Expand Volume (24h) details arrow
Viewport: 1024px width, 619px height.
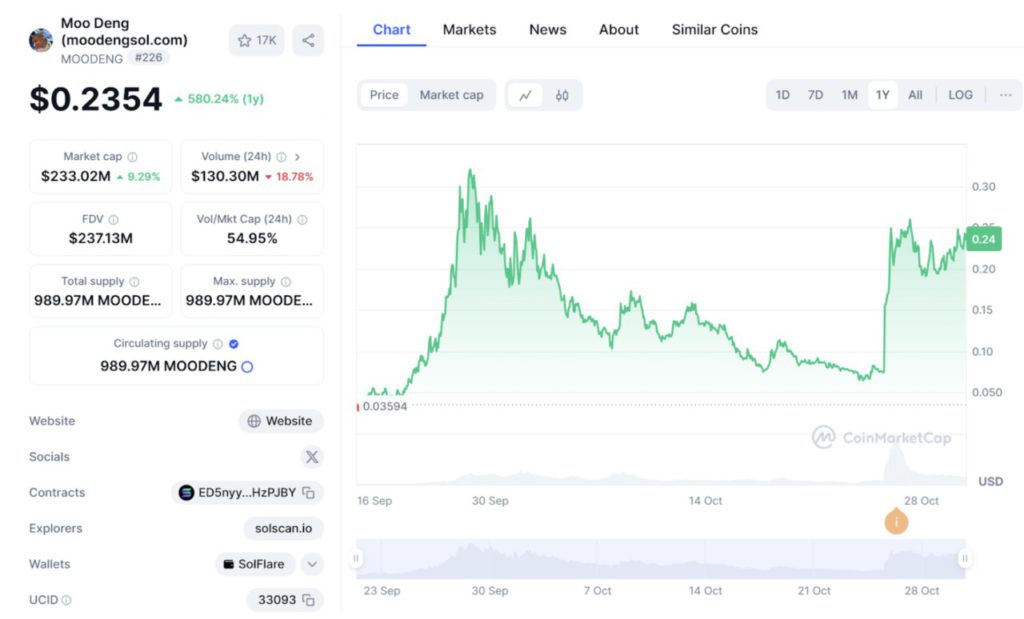[x=298, y=157]
